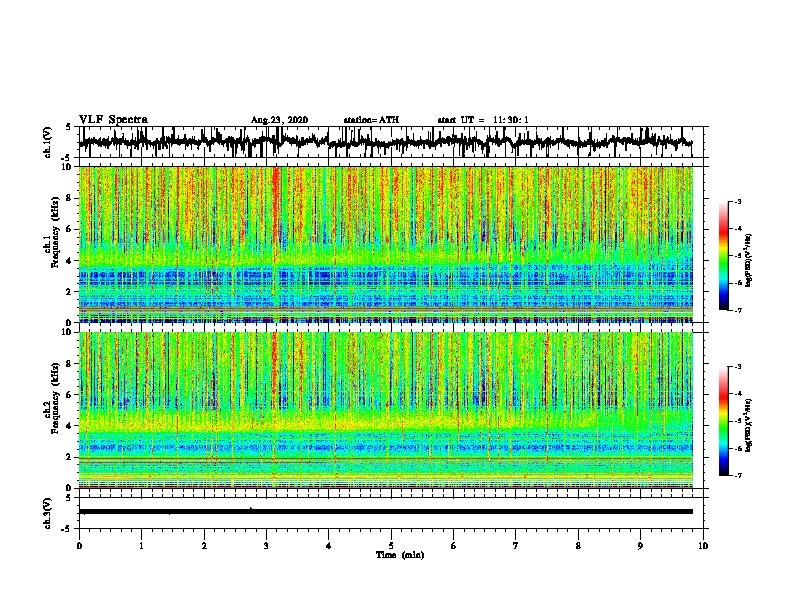Viewport: 792px width, 612px height.
Task: Click the "-3" tick on ch.2 colorbar
Action: tap(738, 367)
